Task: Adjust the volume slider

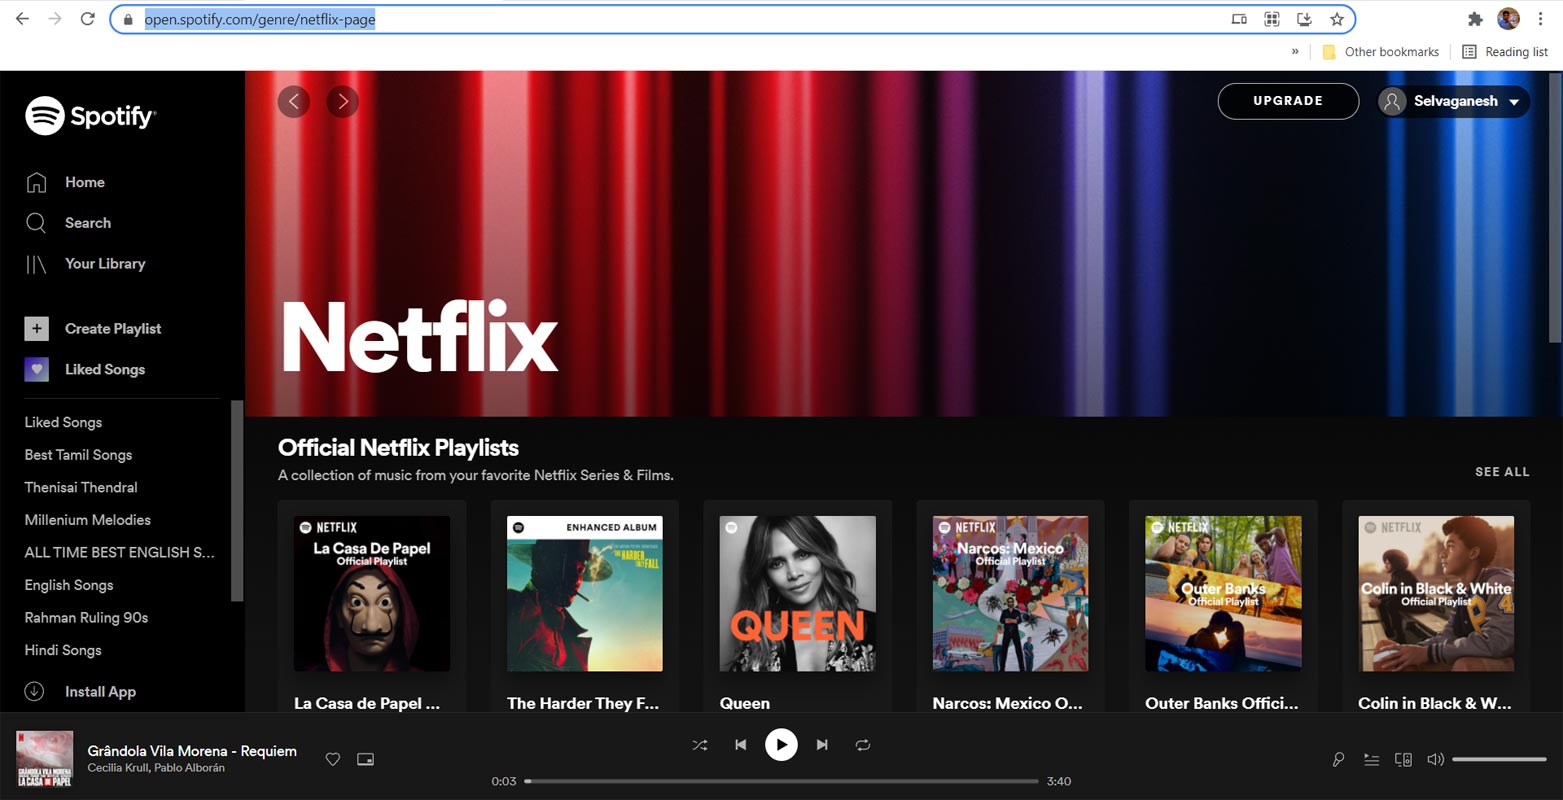Action: click(x=1499, y=760)
